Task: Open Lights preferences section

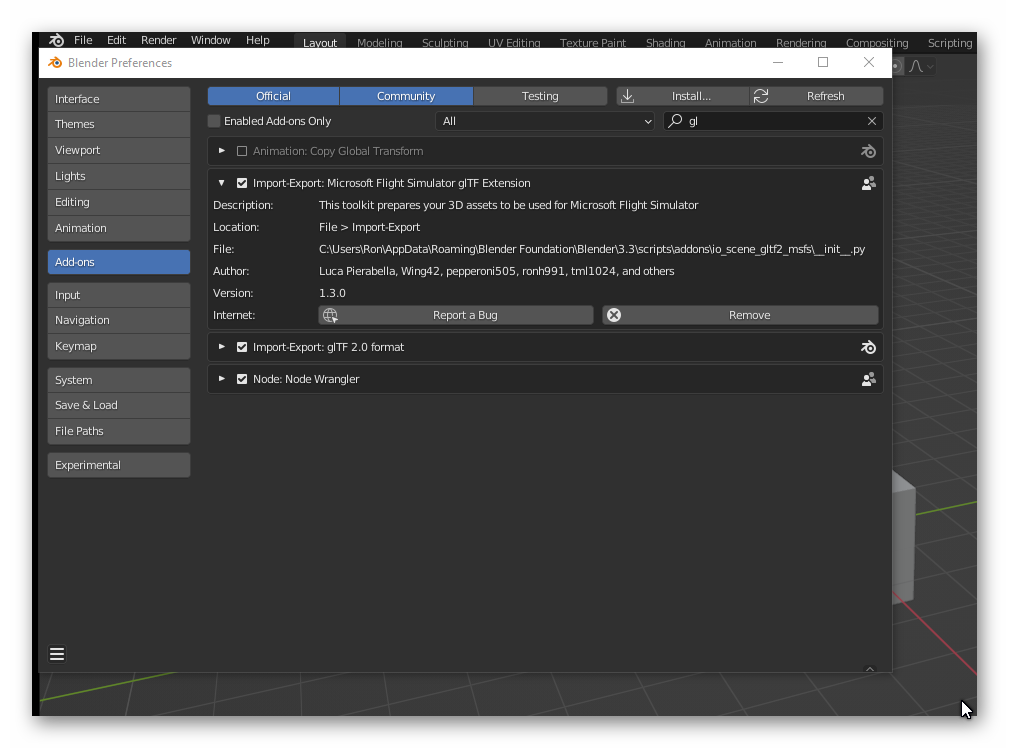Action: [x=119, y=176]
